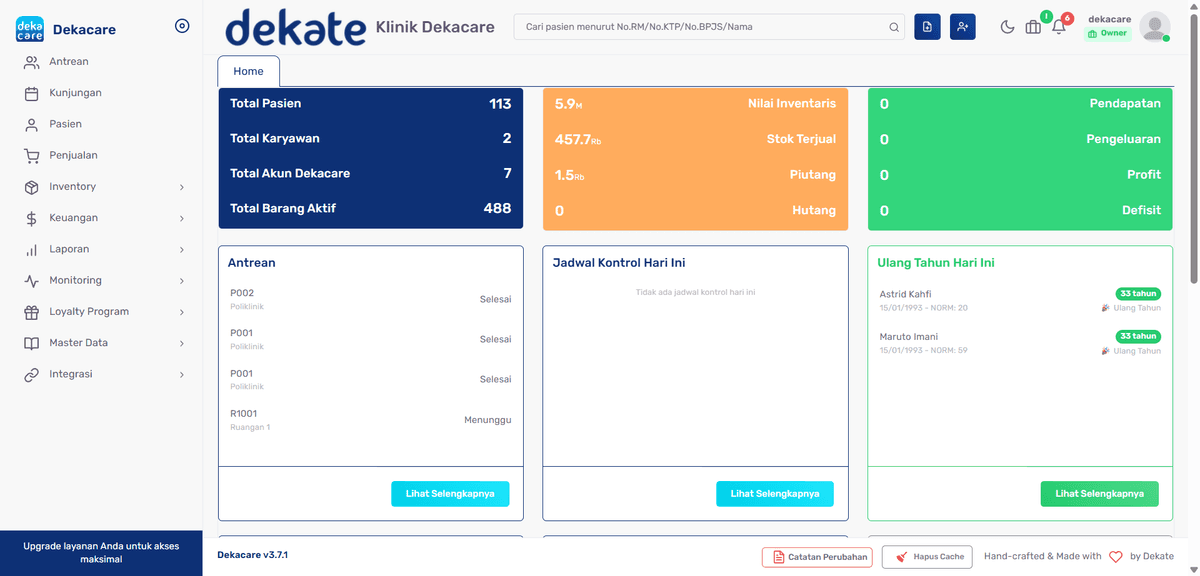This screenshot has height=576, width=1200.
Task: Open Catatan Perubahan in the footer
Action: pos(817,556)
